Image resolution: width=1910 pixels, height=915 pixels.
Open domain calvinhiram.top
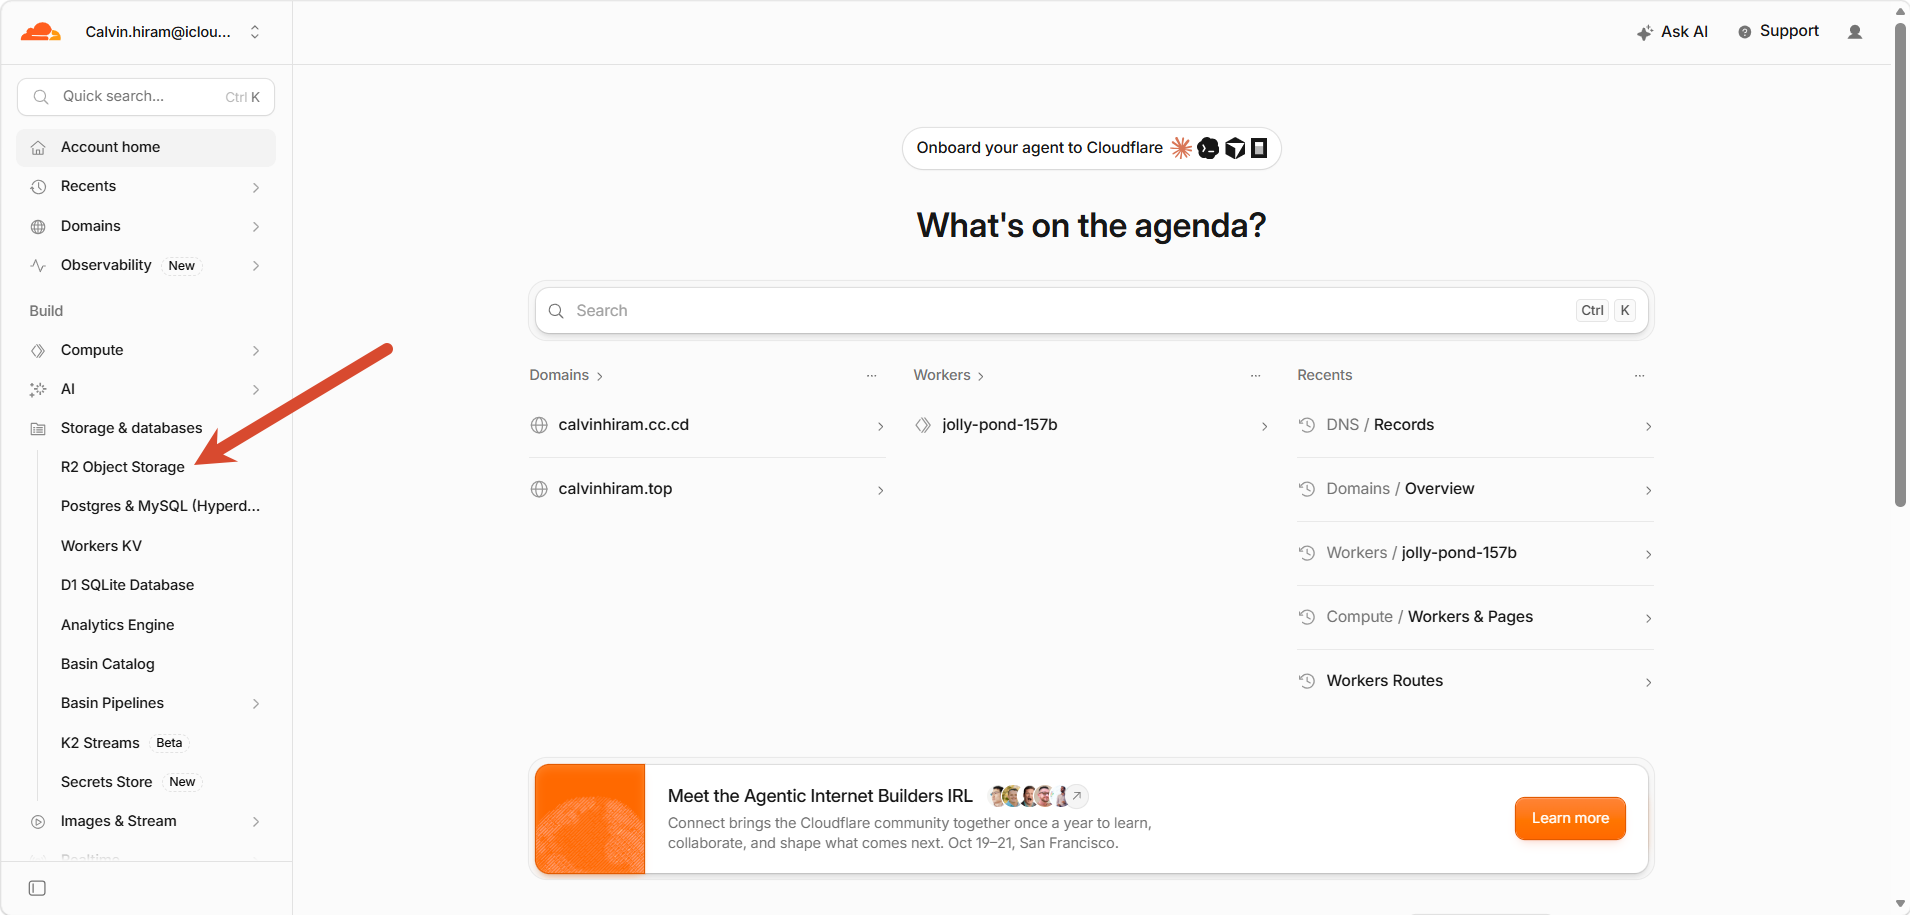coord(707,490)
